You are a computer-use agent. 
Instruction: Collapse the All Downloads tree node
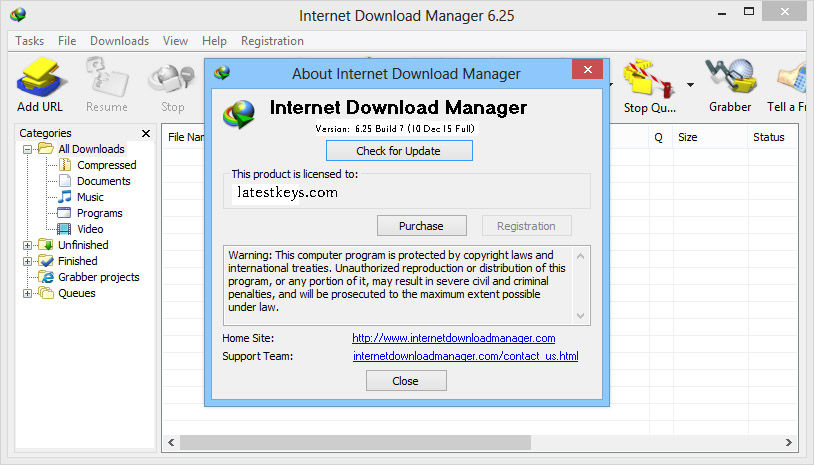pyautogui.click(x=28, y=149)
